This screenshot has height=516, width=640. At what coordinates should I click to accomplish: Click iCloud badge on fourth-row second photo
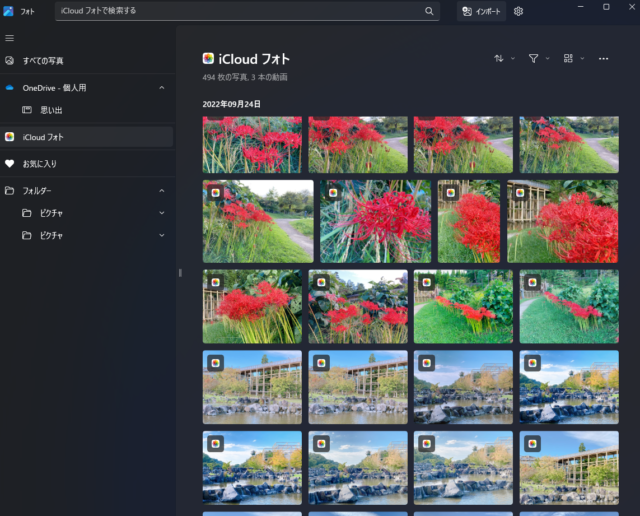(x=321, y=363)
